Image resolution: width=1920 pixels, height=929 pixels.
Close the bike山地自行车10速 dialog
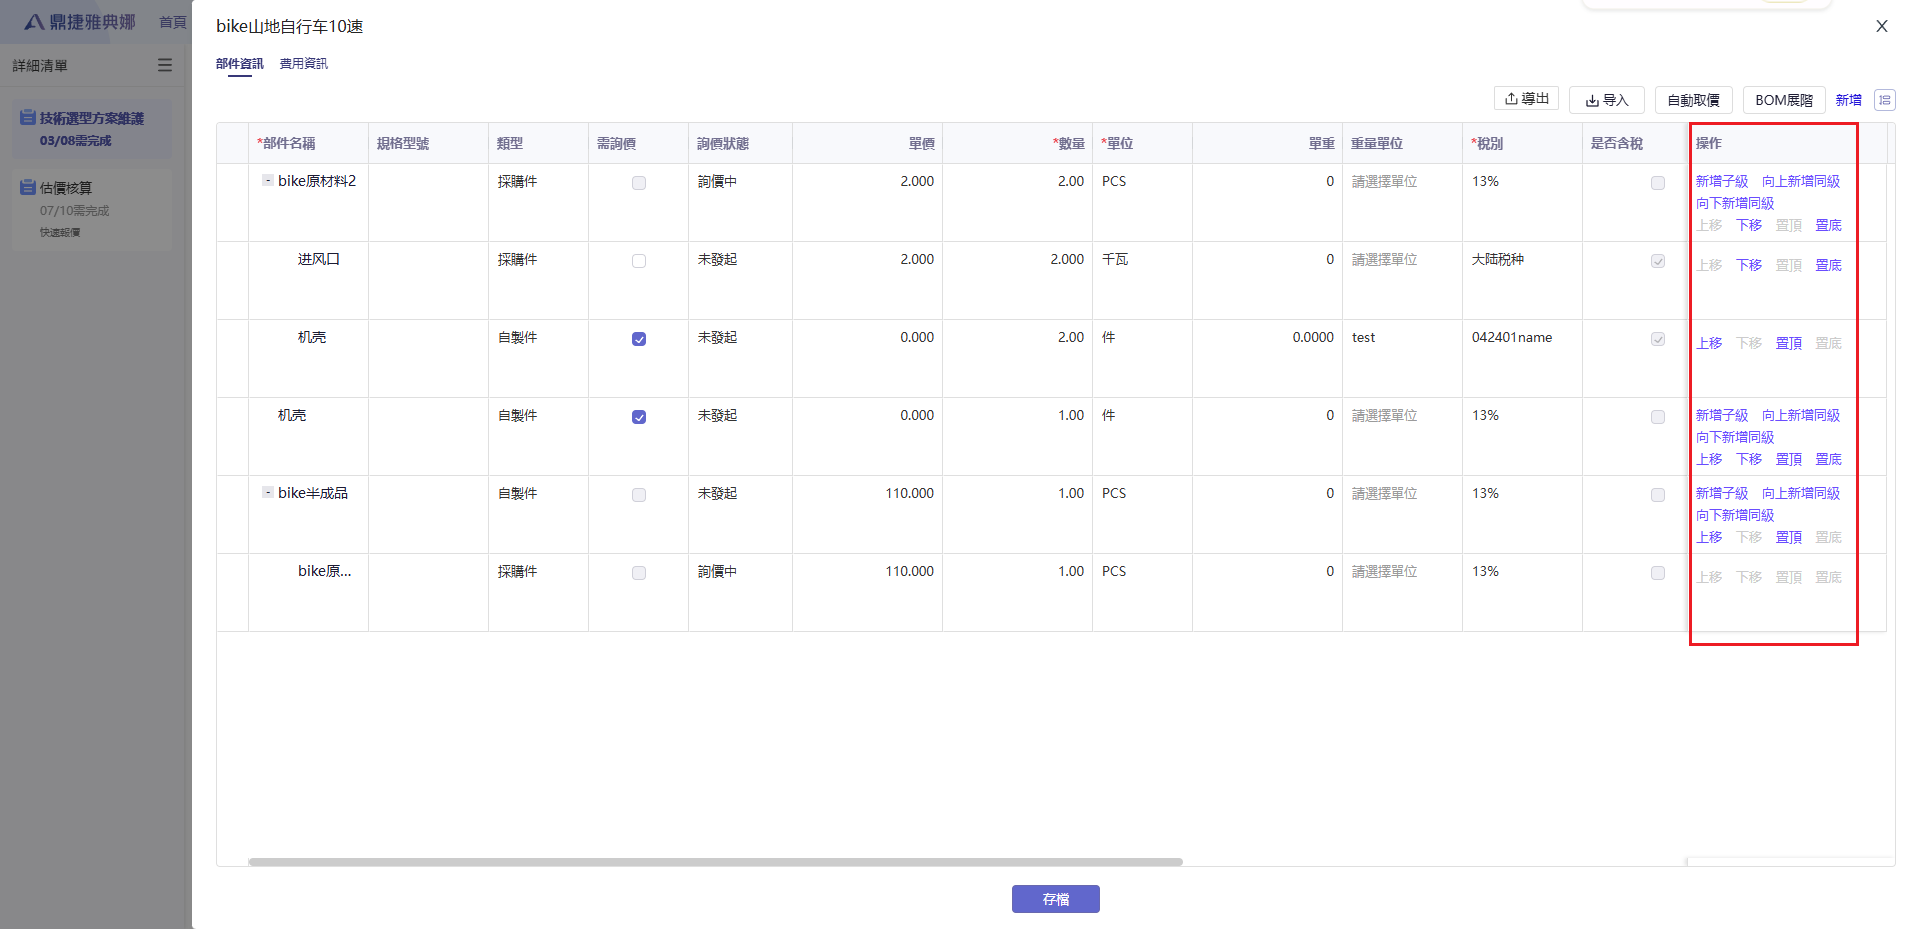coord(1882,26)
